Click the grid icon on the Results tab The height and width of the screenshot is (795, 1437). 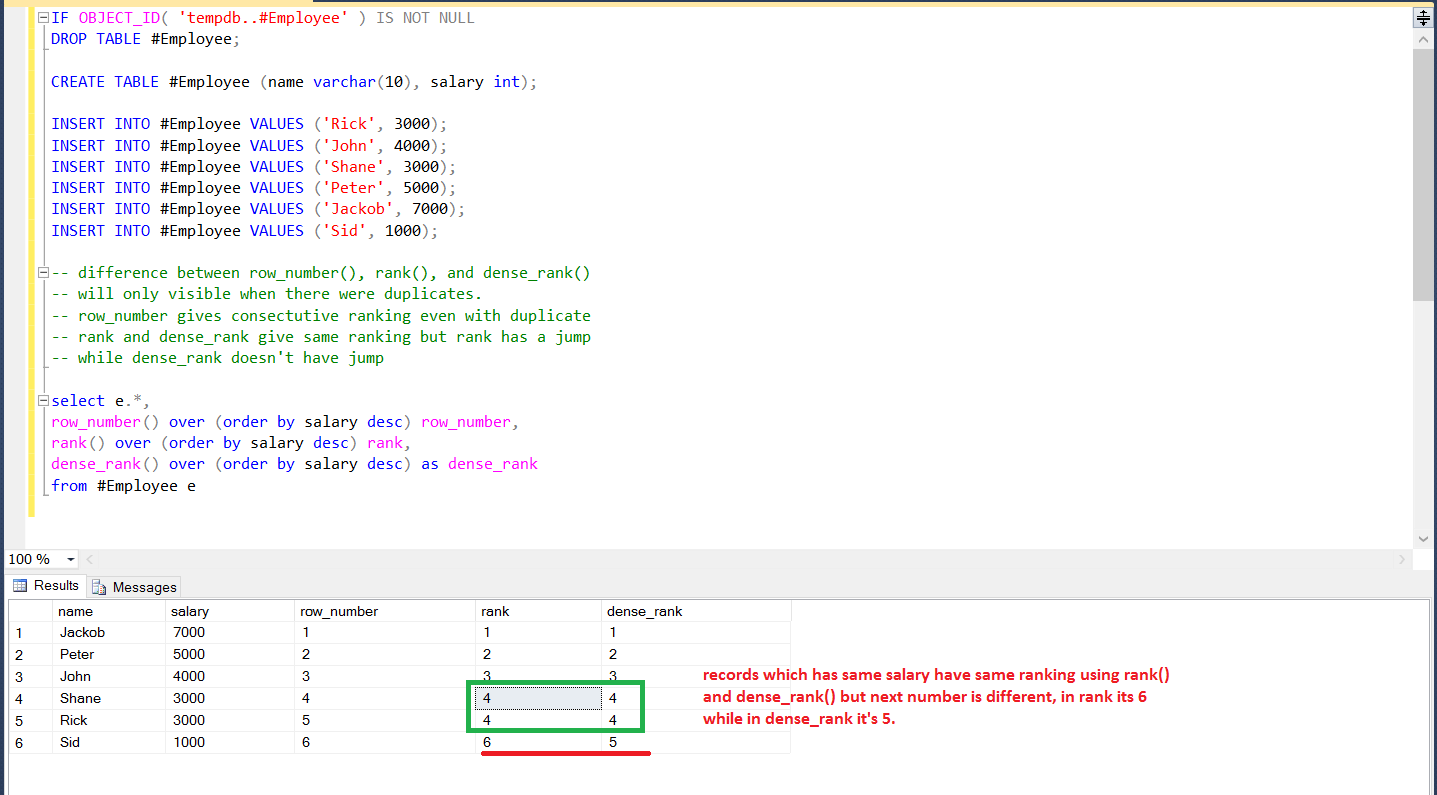pos(20,586)
